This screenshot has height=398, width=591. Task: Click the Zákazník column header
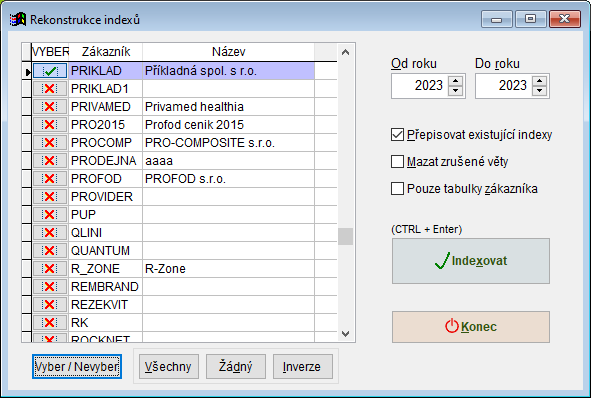coord(106,52)
